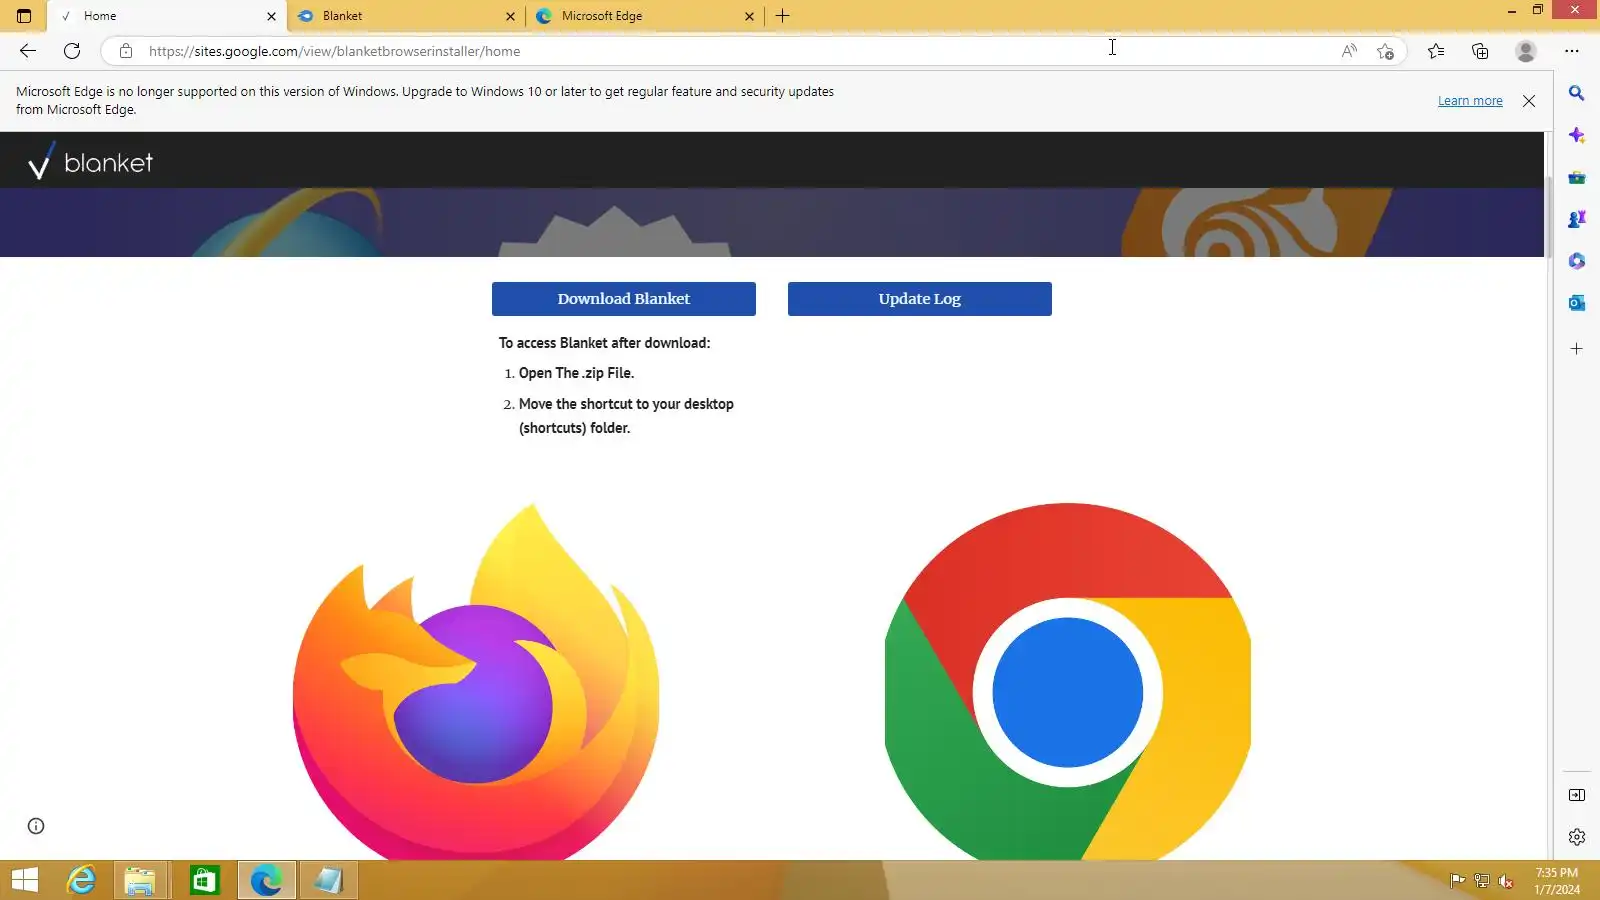1600x900 pixels.
Task: Switch to the Blanket tab
Action: (x=405, y=16)
